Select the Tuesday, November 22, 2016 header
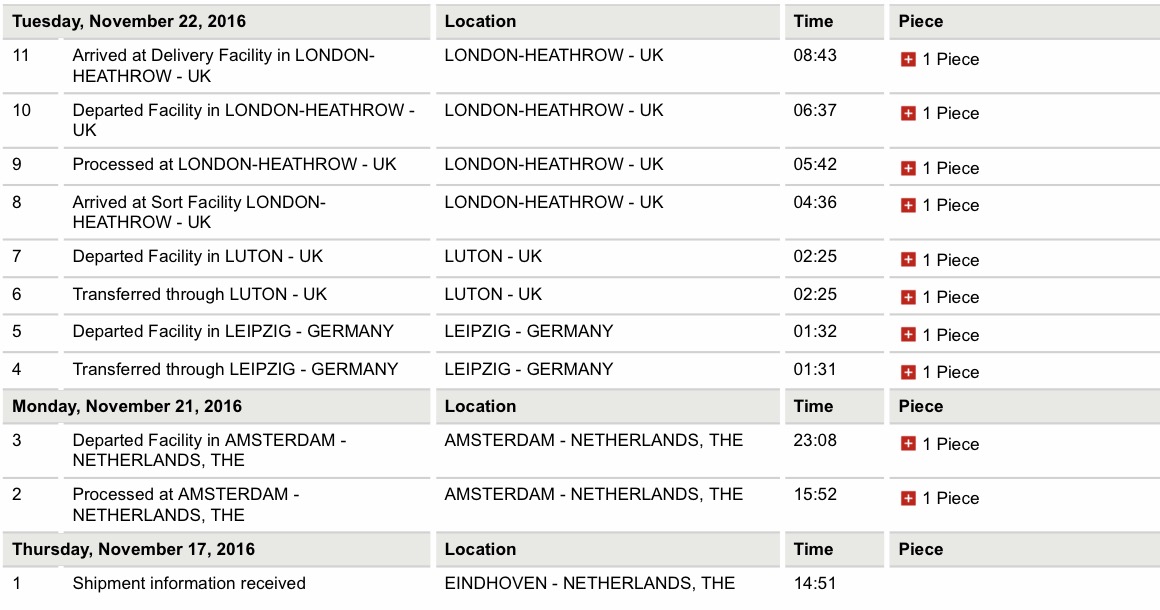The height and width of the screenshot is (610, 1160). click(129, 21)
